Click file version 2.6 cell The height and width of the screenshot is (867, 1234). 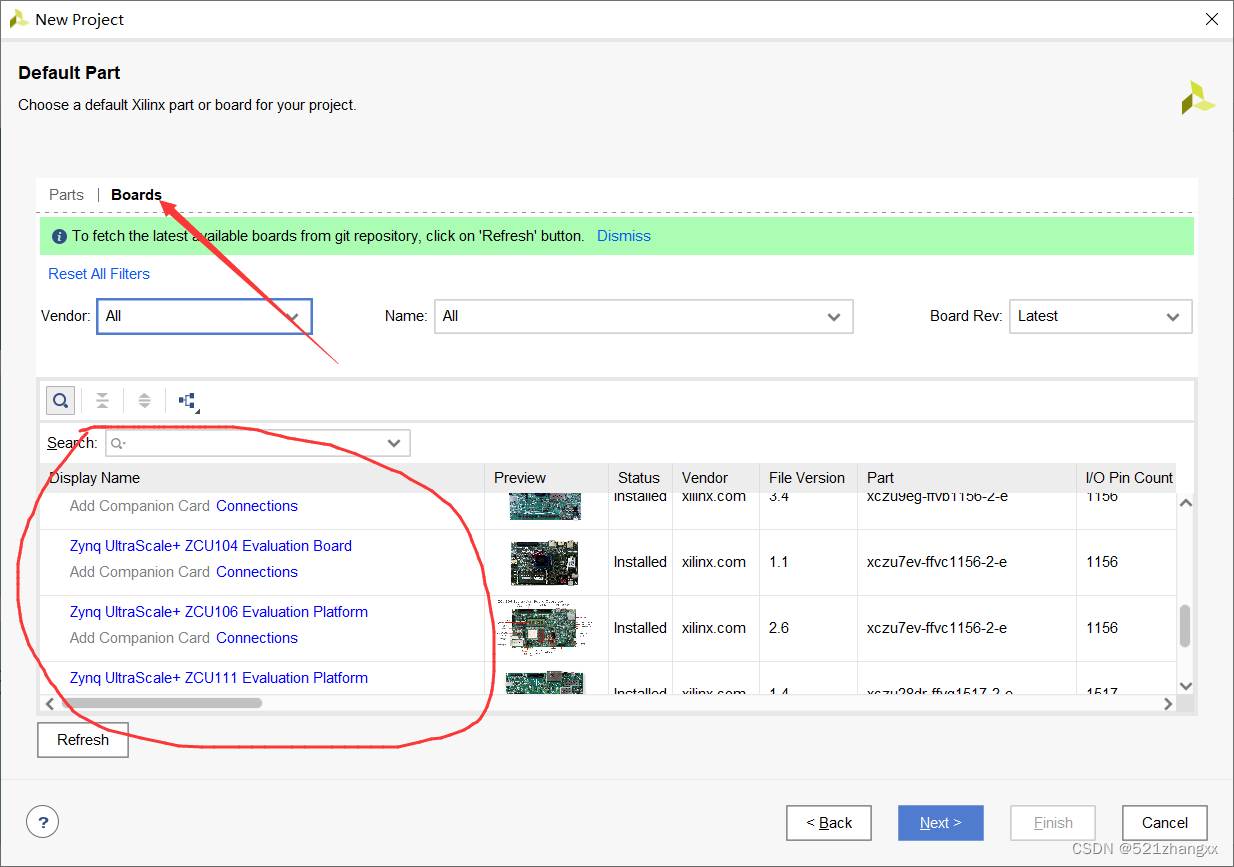tap(779, 628)
